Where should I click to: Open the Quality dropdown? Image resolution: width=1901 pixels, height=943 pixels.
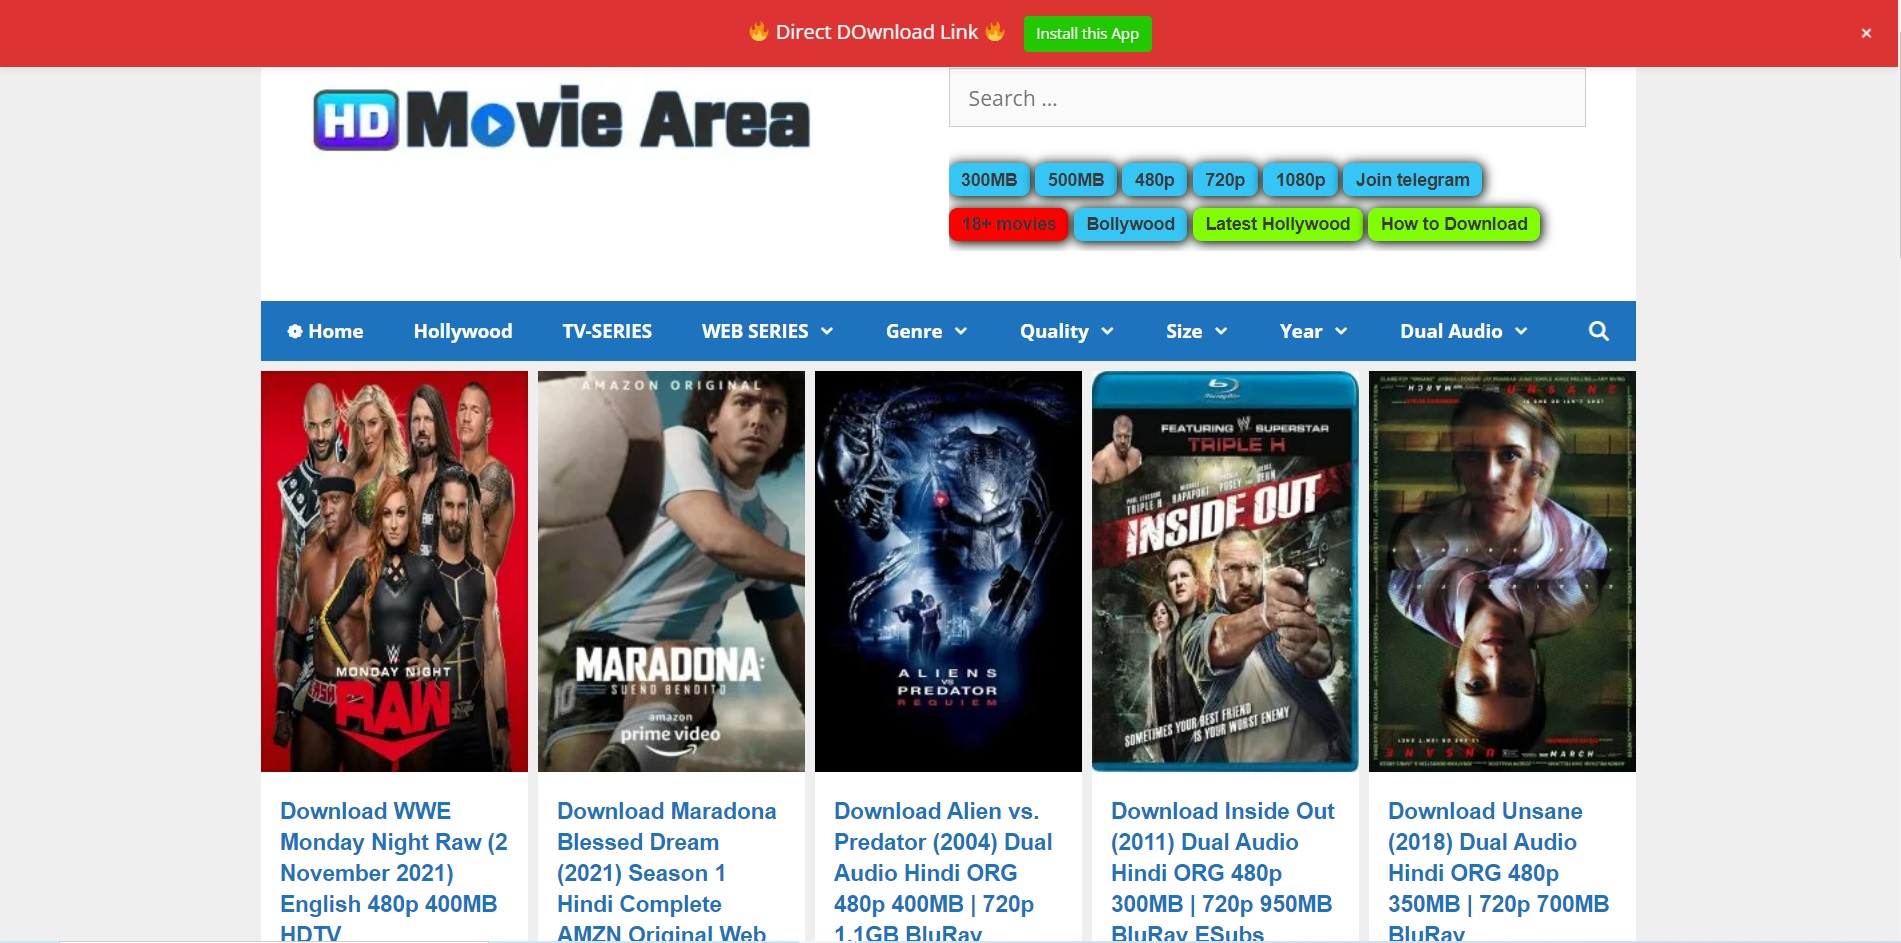tap(1066, 331)
